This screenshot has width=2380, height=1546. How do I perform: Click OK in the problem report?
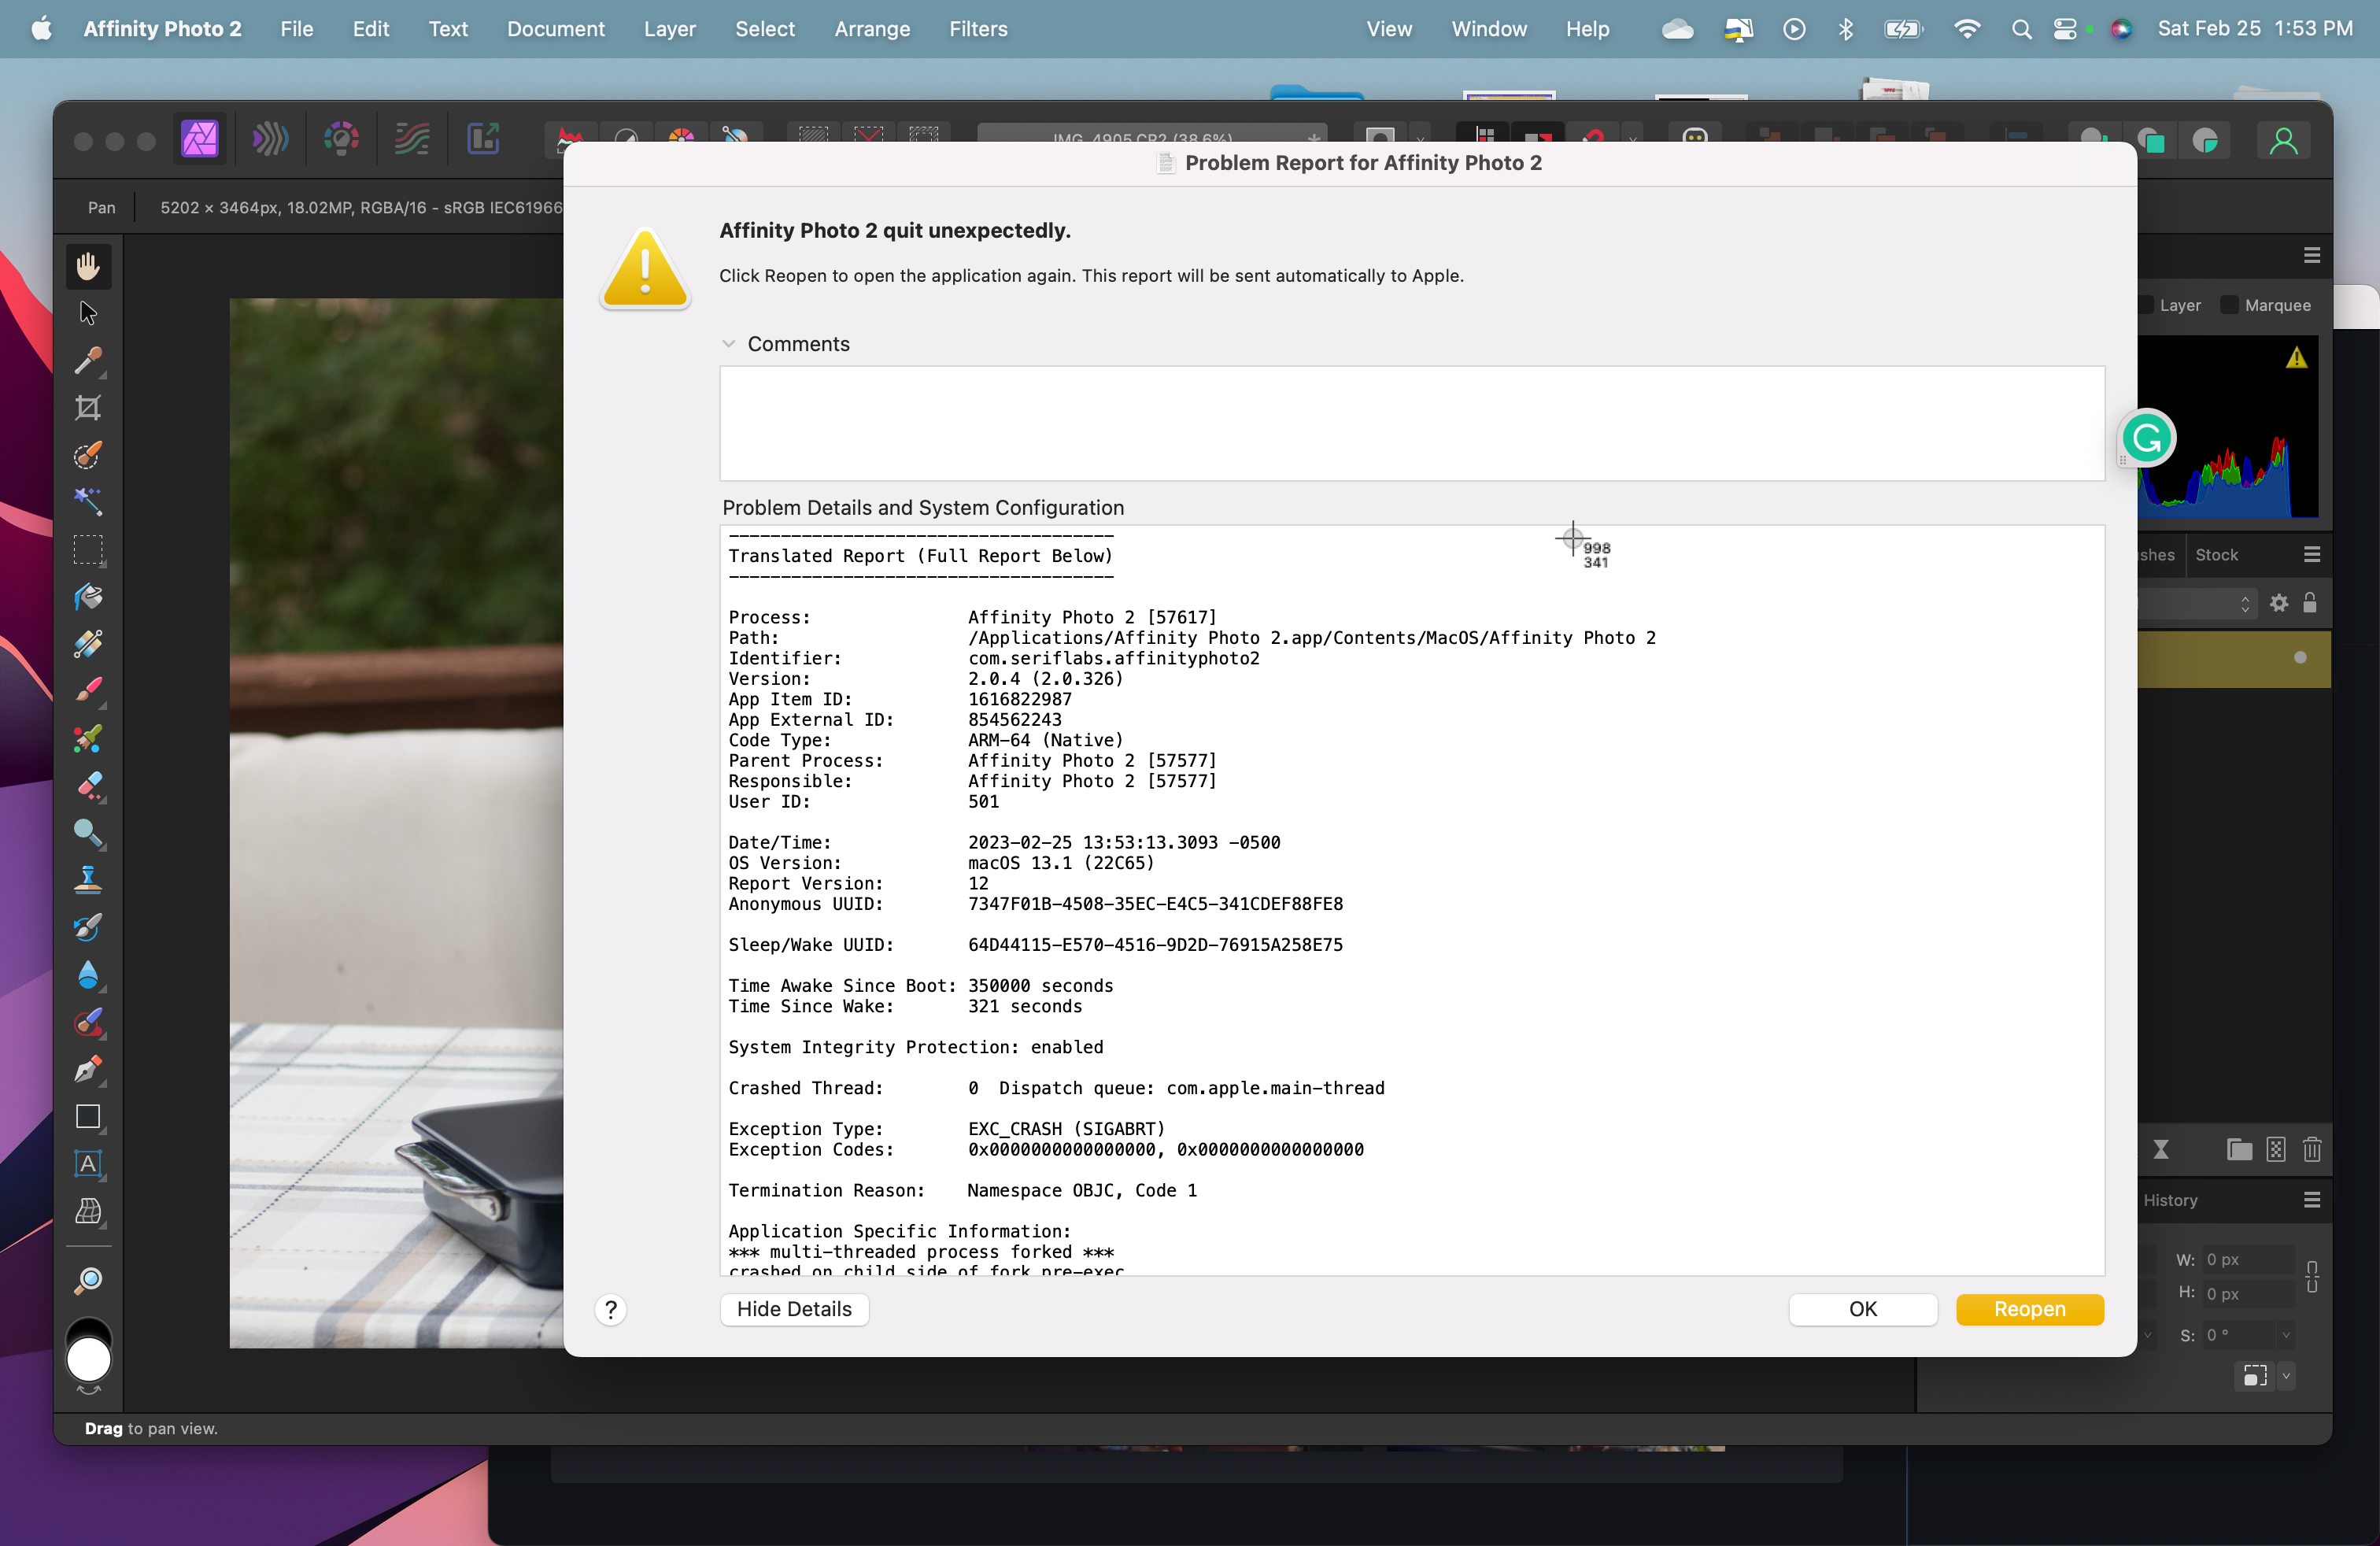1863,1309
